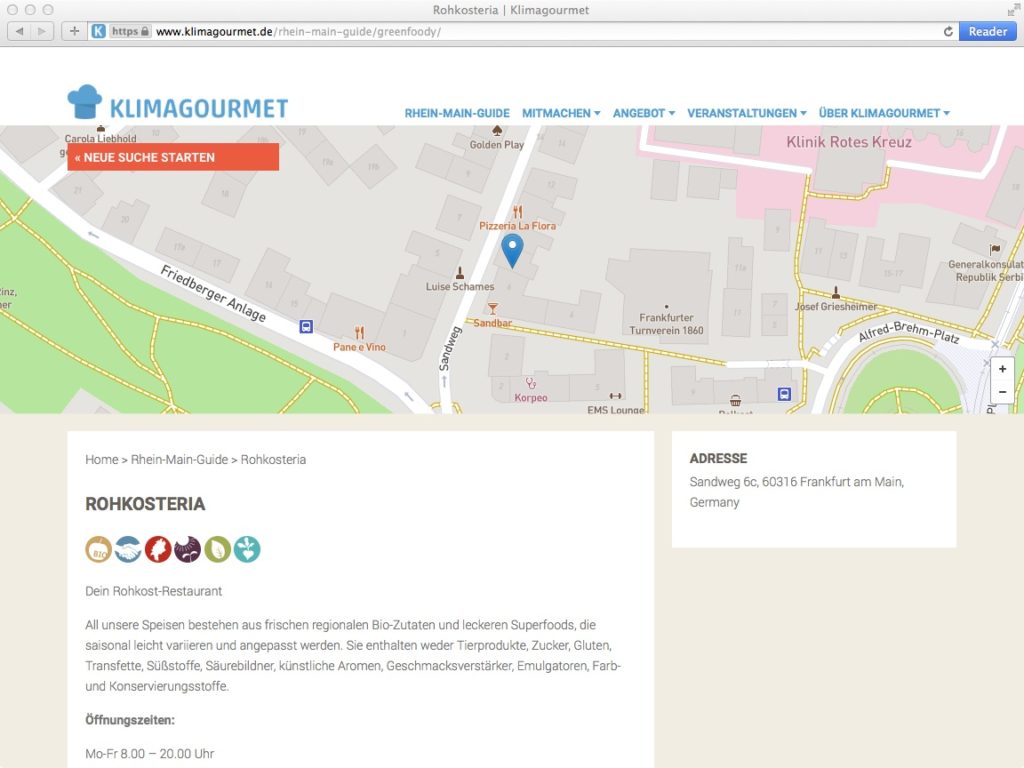Click the Reader button in address bar
Viewport: 1024px width, 768px height.
pyautogui.click(x=987, y=31)
